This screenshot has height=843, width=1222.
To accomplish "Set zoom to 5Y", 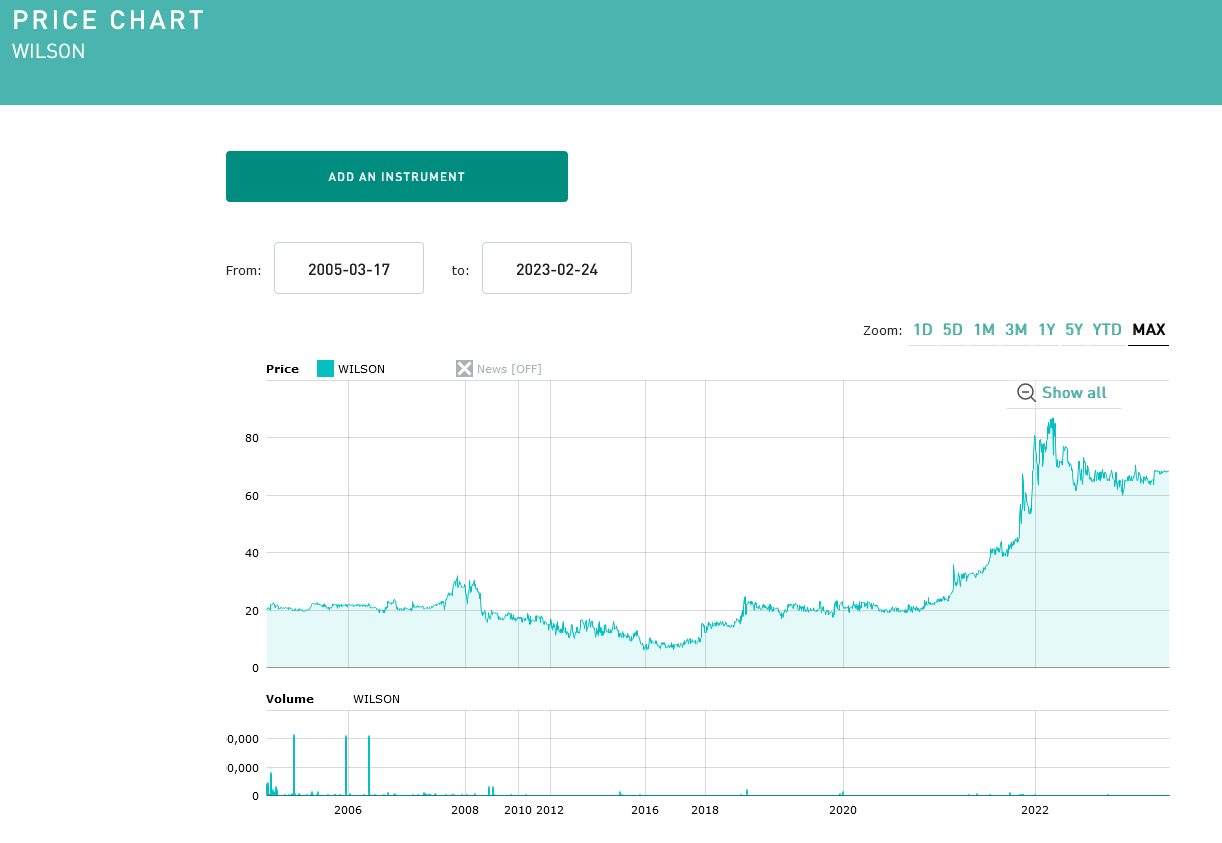I will pyautogui.click(x=1074, y=330).
